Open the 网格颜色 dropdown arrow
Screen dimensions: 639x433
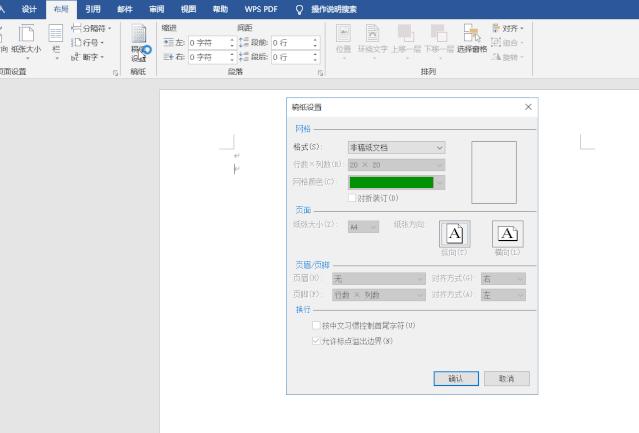click(440, 182)
